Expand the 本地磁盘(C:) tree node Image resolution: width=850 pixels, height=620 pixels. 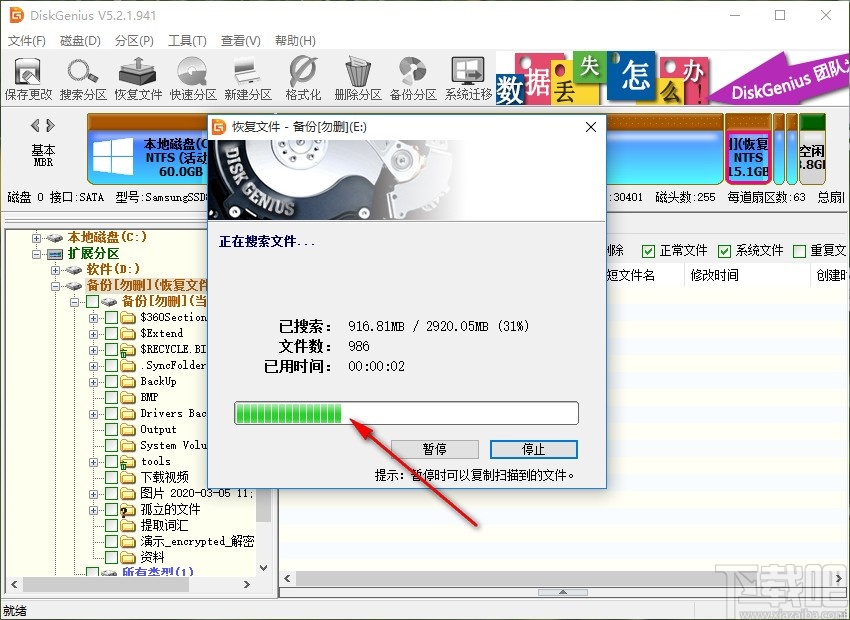36,238
